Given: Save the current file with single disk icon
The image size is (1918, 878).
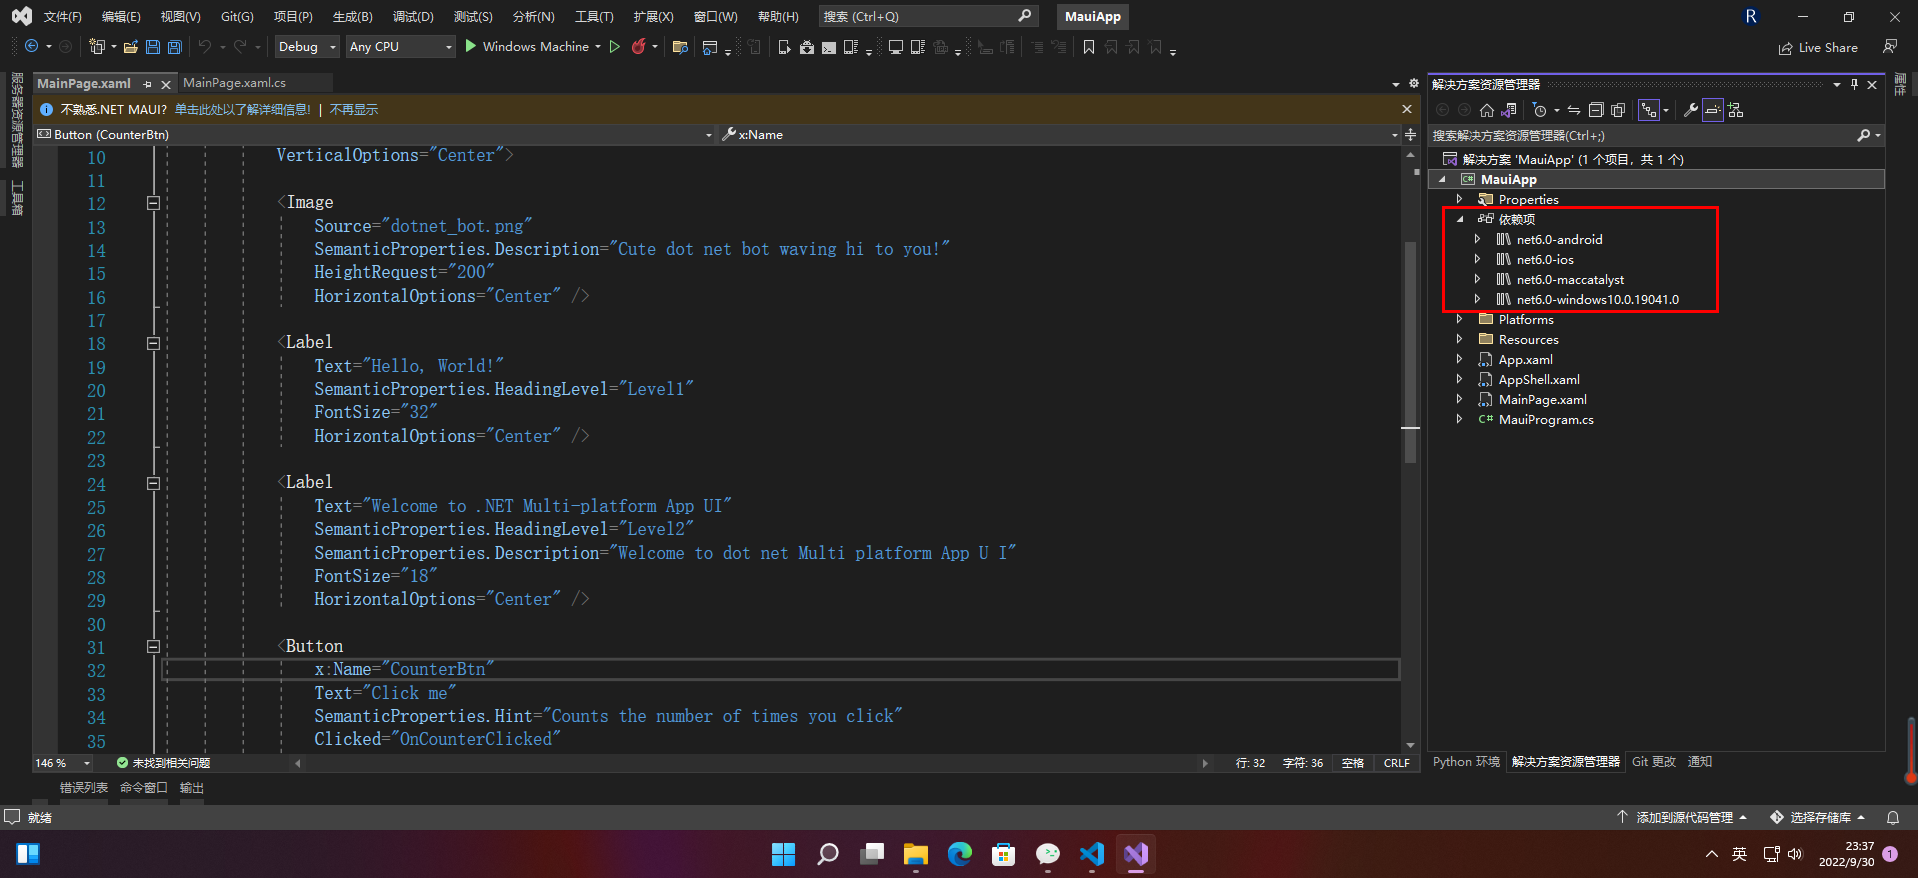Looking at the screenshot, I should coord(153,46).
